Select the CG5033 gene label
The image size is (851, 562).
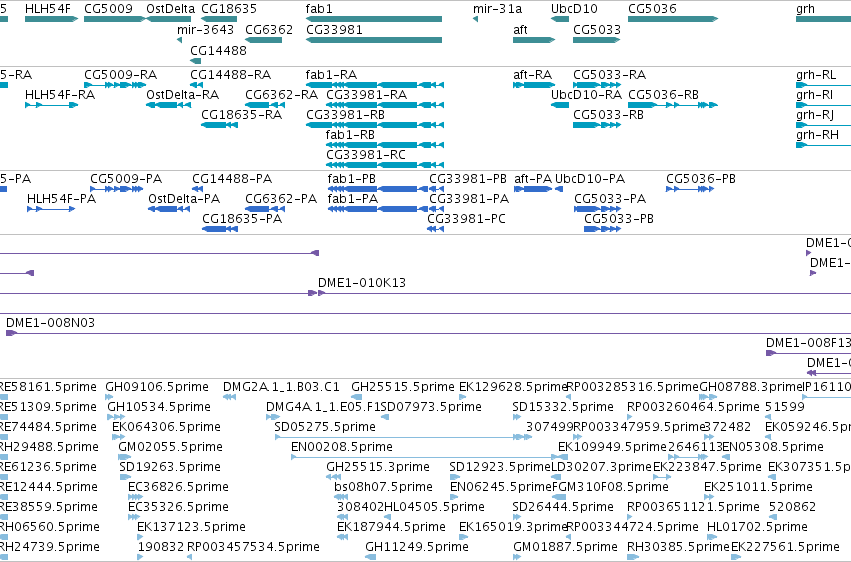pos(597,29)
